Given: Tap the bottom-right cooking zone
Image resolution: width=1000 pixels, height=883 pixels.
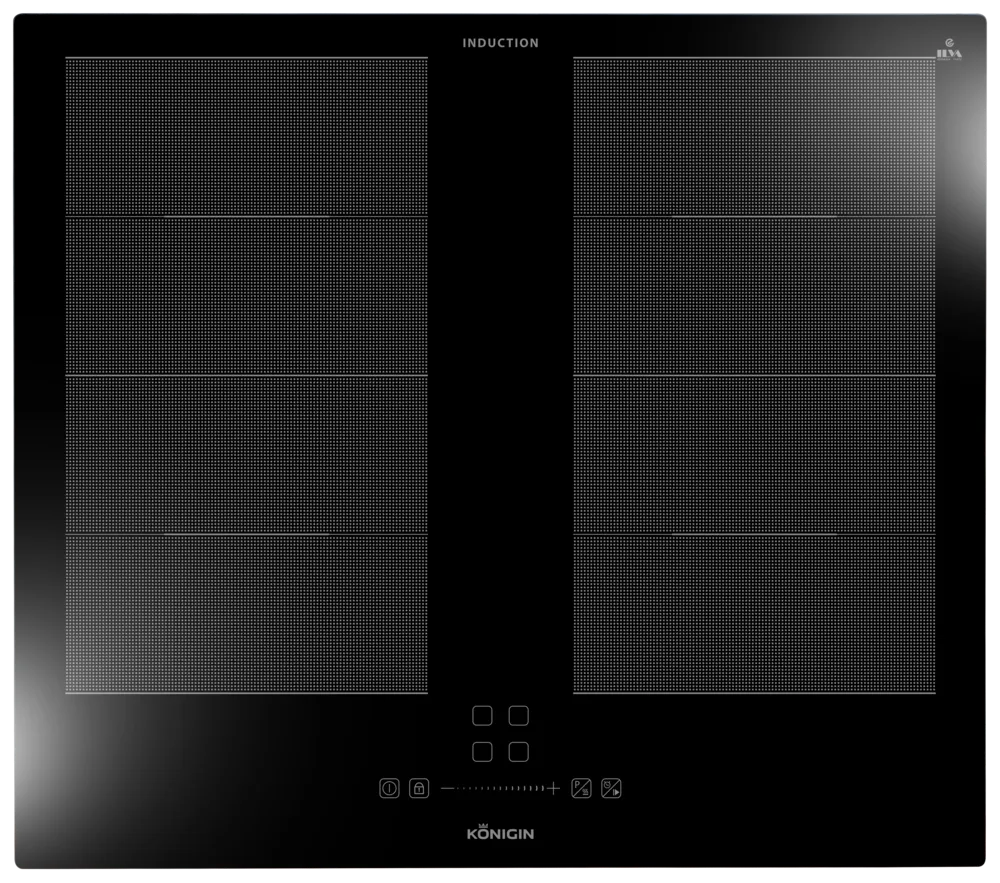Looking at the screenshot, I should pos(754,614).
